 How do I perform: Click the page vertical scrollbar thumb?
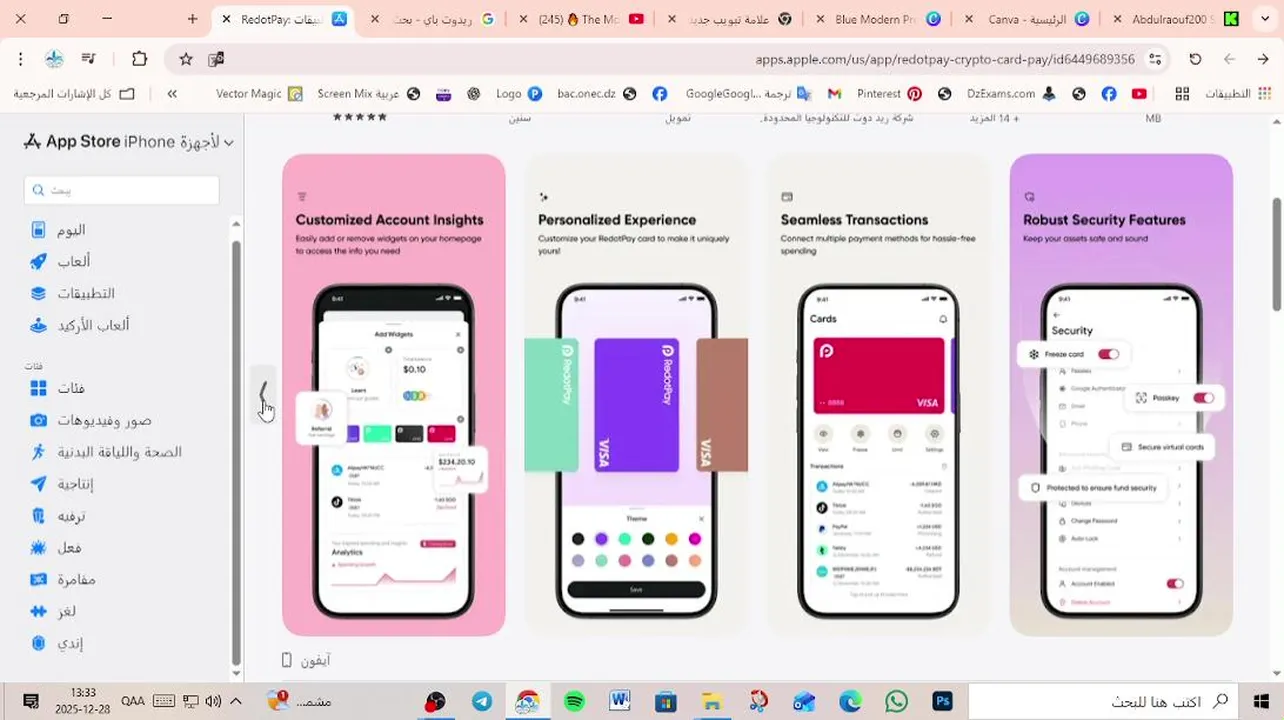1277,254
